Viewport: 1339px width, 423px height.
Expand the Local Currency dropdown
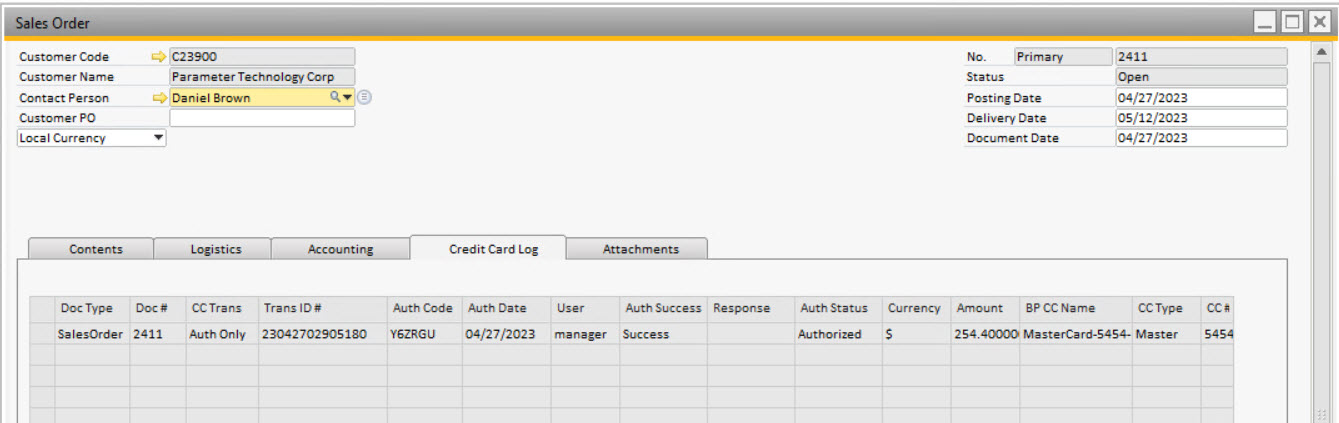158,138
